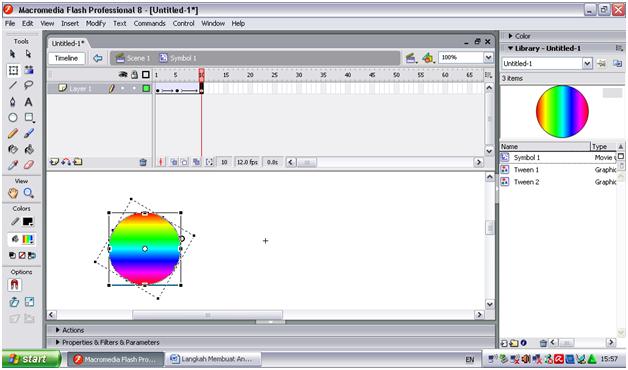Open timeline frame view options menu
The width and height of the screenshot is (628, 370).
coord(488,75)
